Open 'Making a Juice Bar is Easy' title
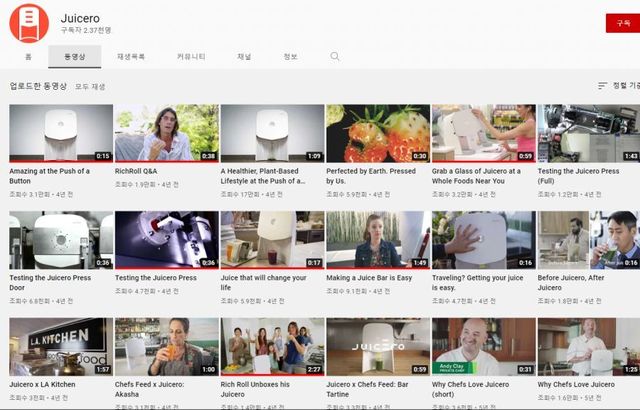Image resolution: width=640 pixels, height=410 pixels. 368,277
